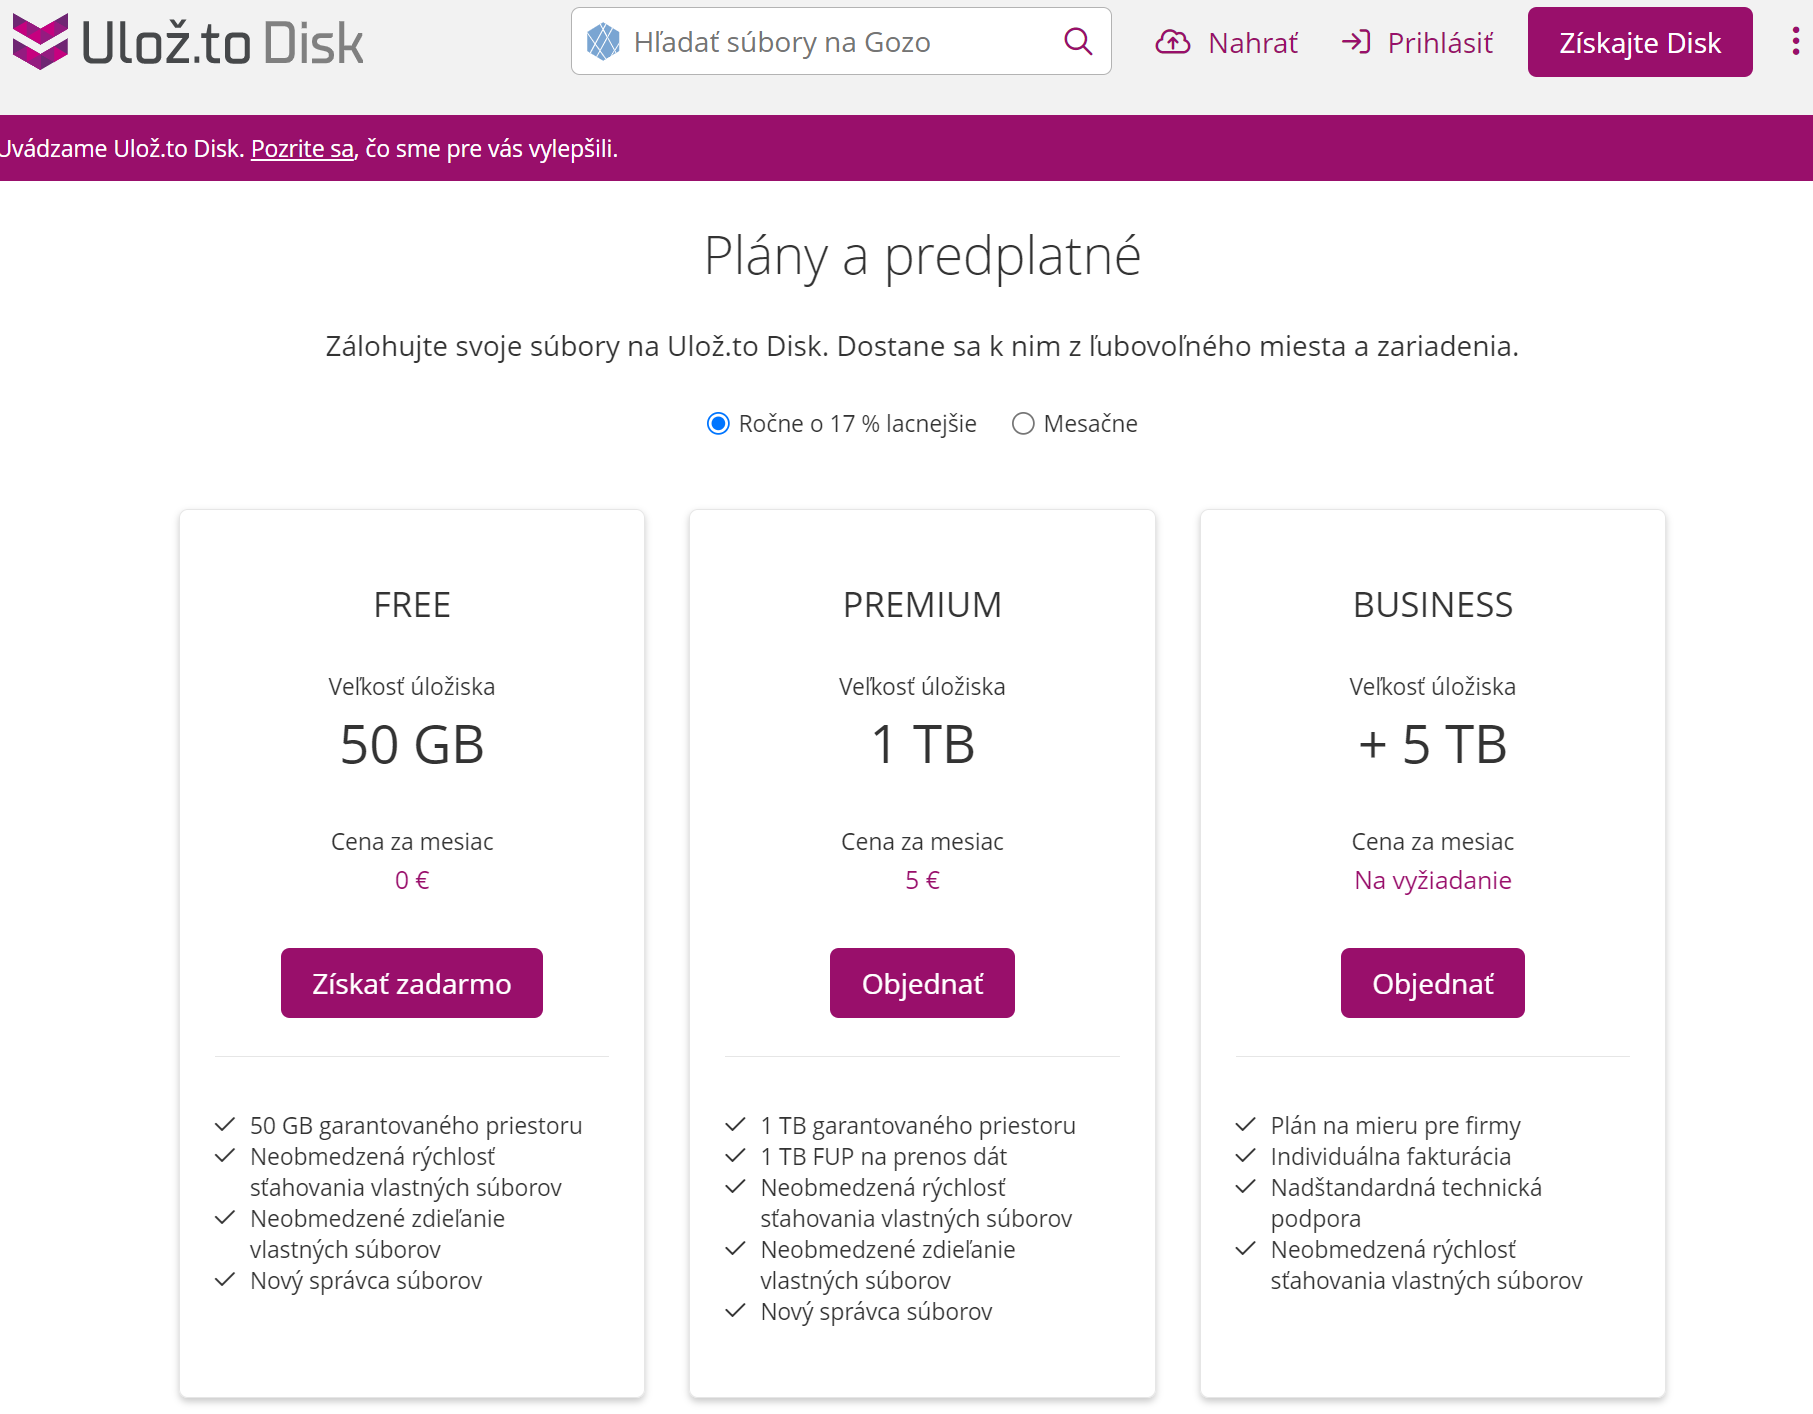Click the Gozo hexagon icon in search box
This screenshot has height=1414, width=1813.
pos(603,42)
